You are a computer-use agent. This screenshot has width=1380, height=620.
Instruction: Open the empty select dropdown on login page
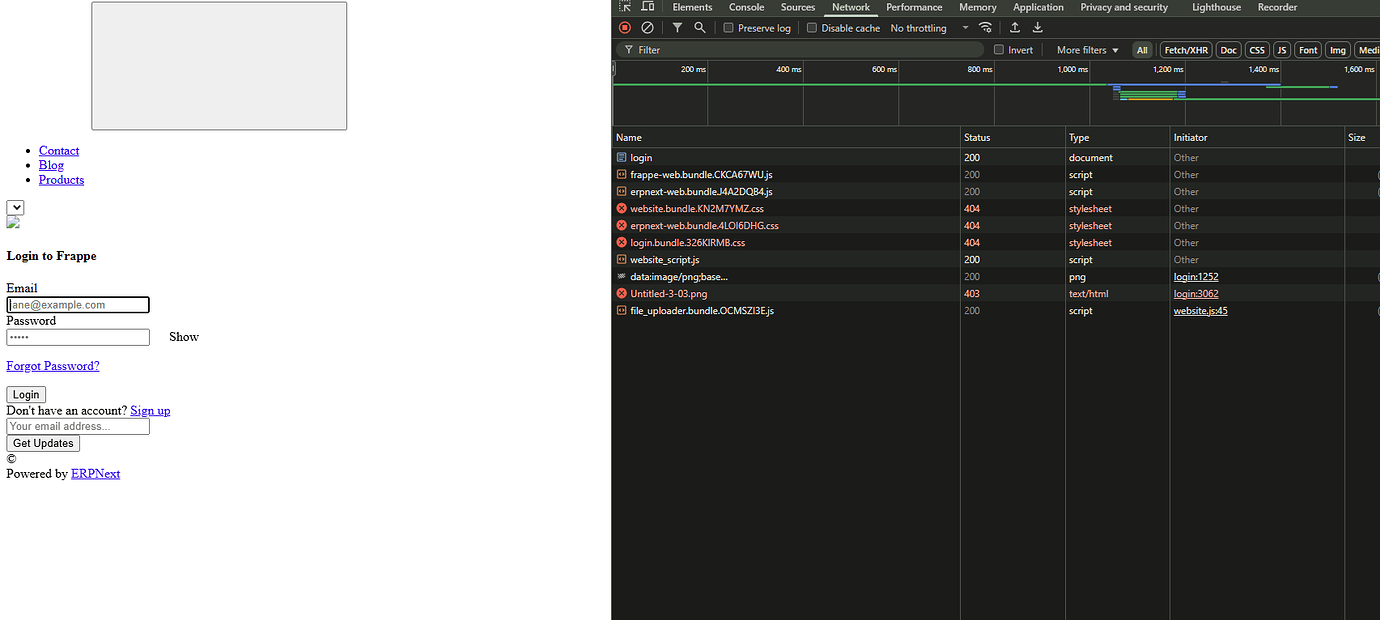(x=14, y=208)
